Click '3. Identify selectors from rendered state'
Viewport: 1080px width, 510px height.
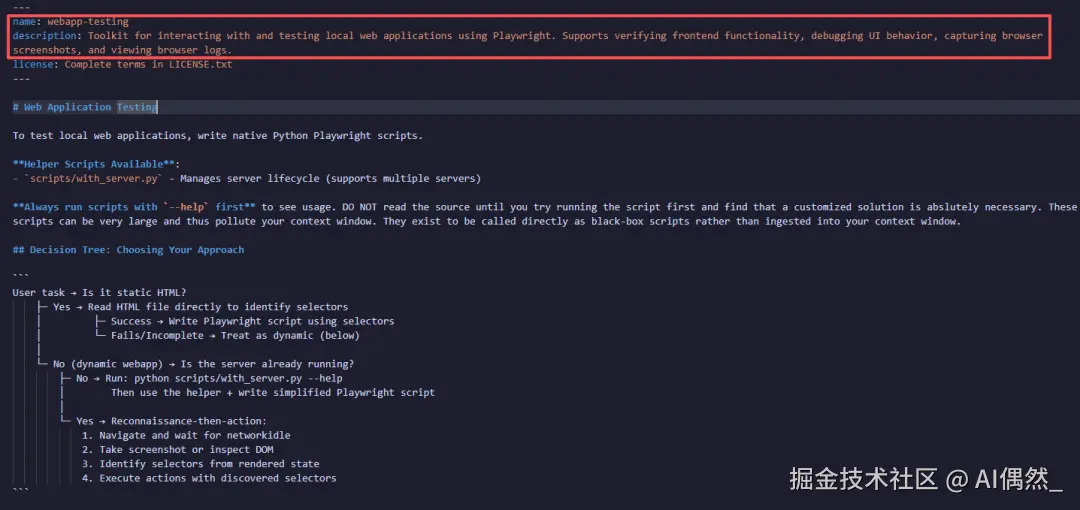200,464
